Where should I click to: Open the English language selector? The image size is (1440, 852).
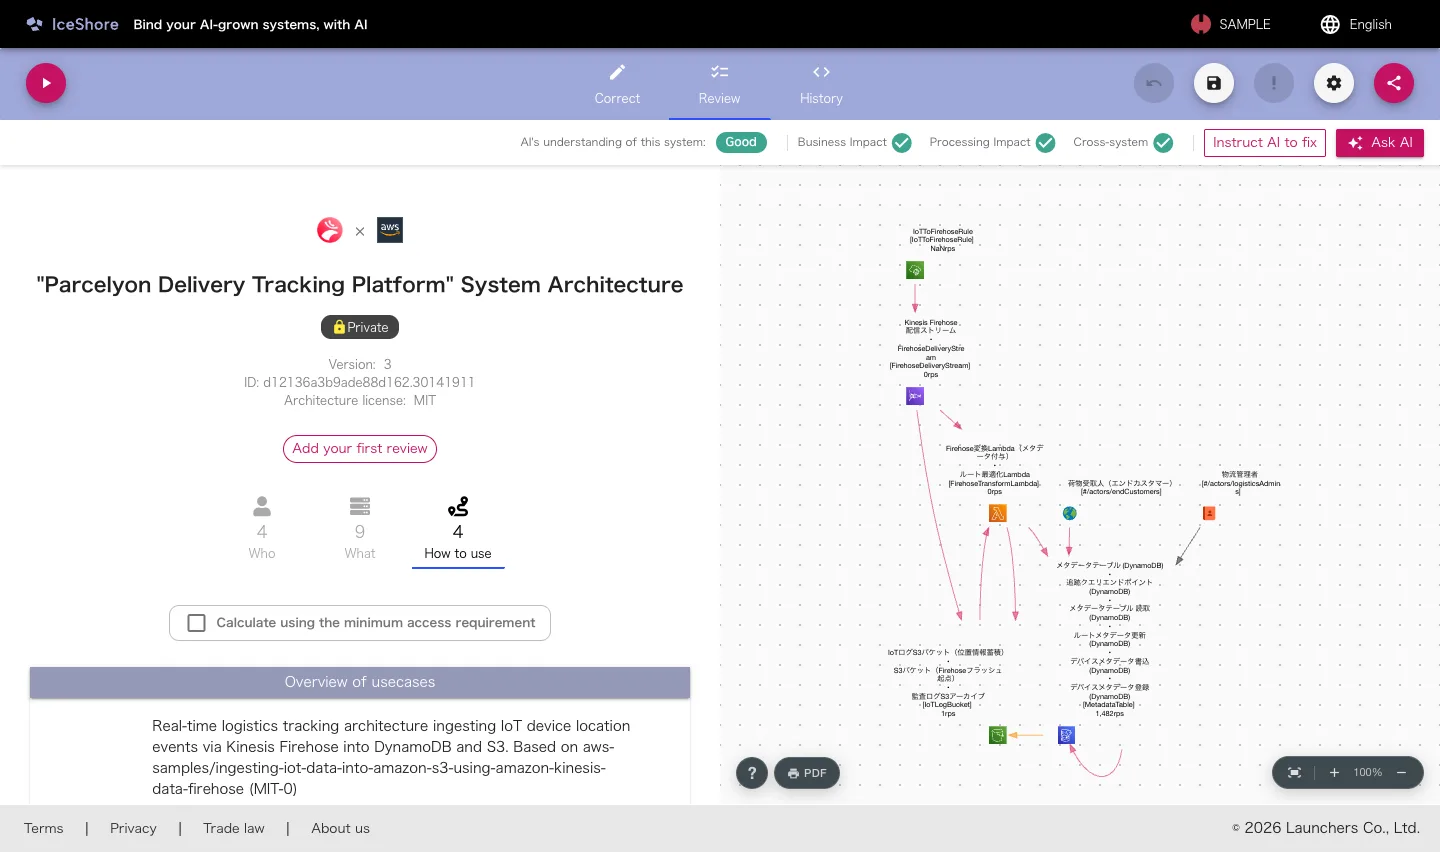[1356, 24]
